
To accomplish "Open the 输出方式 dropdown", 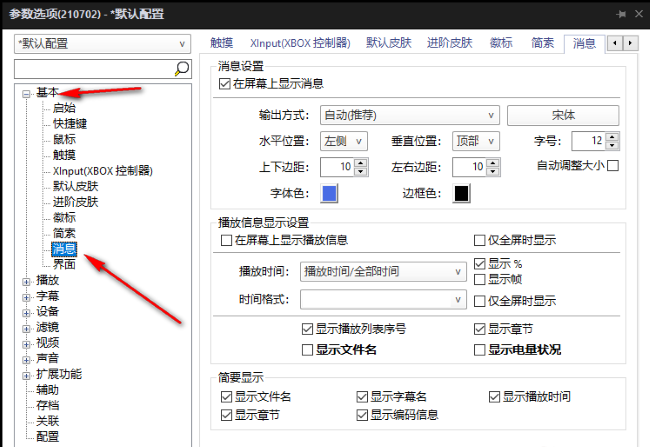I will click(x=409, y=115).
